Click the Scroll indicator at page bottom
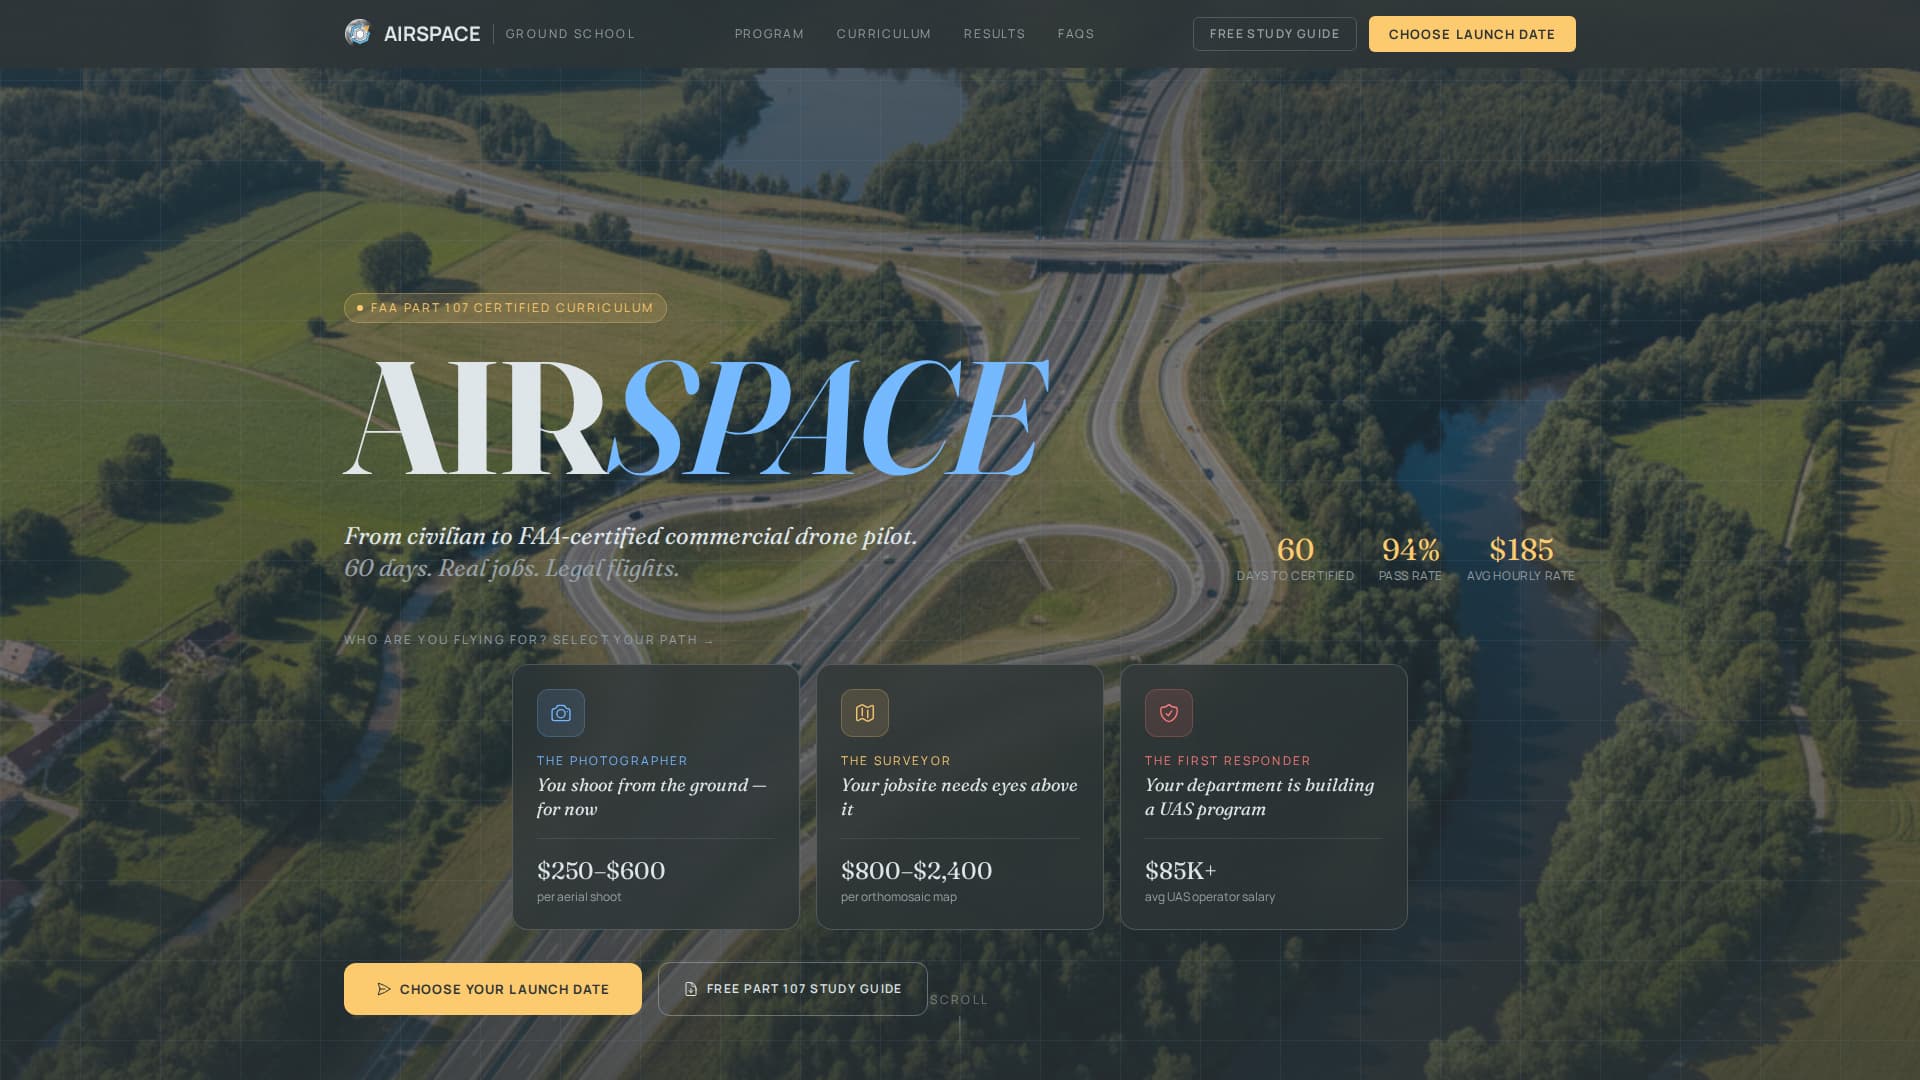The image size is (1920, 1080). (959, 999)
